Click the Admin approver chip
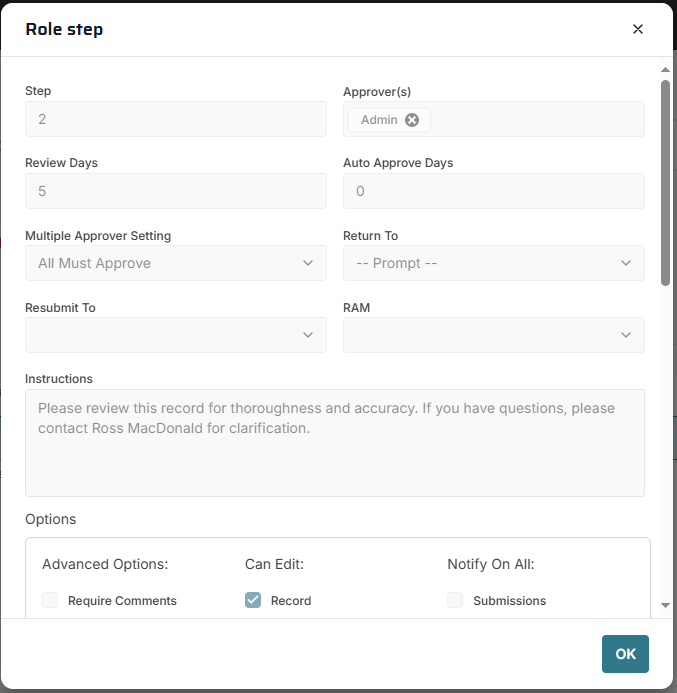Viewport: 677px width, 693px height. click(x=379, y=120)
